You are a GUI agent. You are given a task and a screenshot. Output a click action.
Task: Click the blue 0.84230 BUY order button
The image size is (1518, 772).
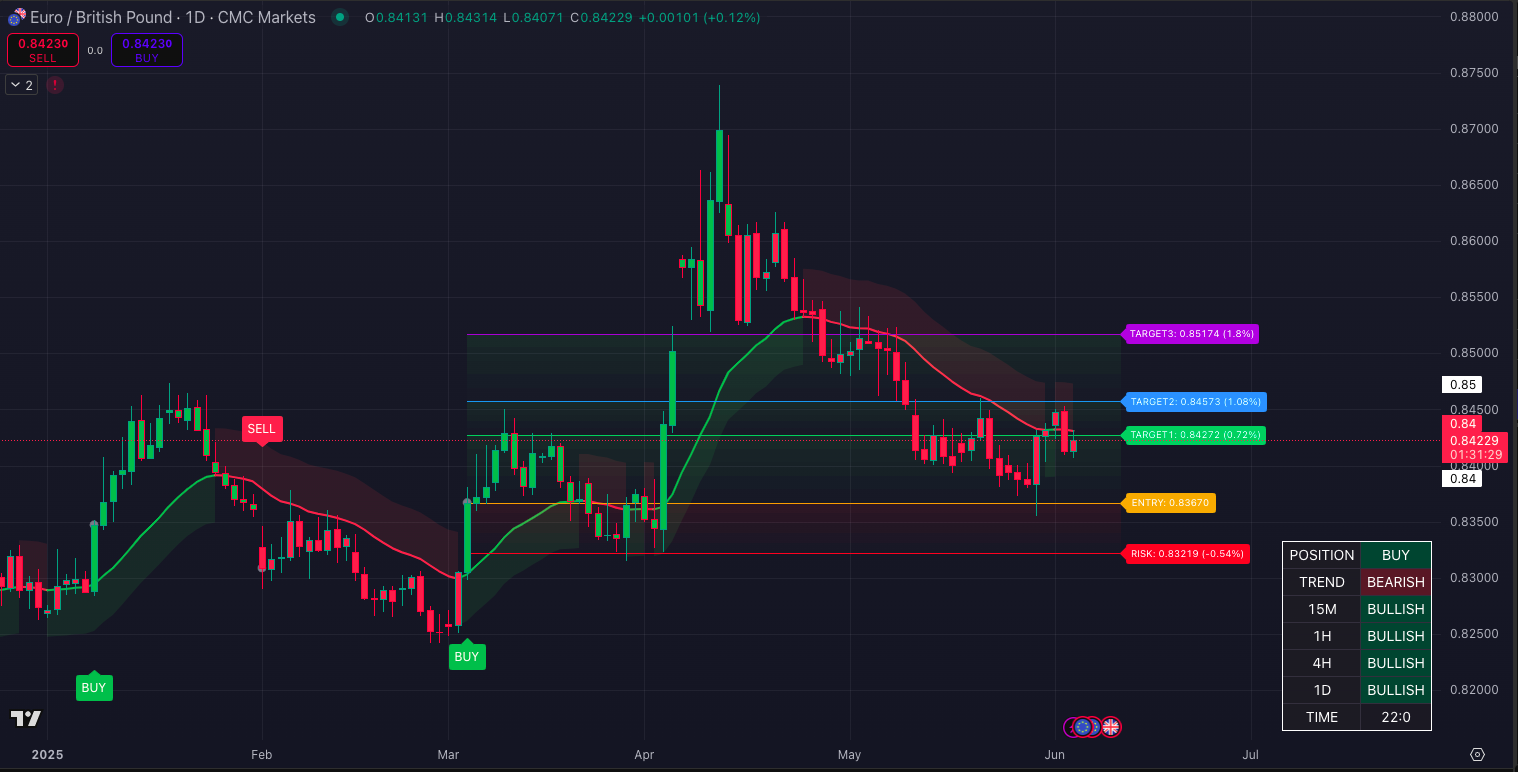[x=147, y=50]
